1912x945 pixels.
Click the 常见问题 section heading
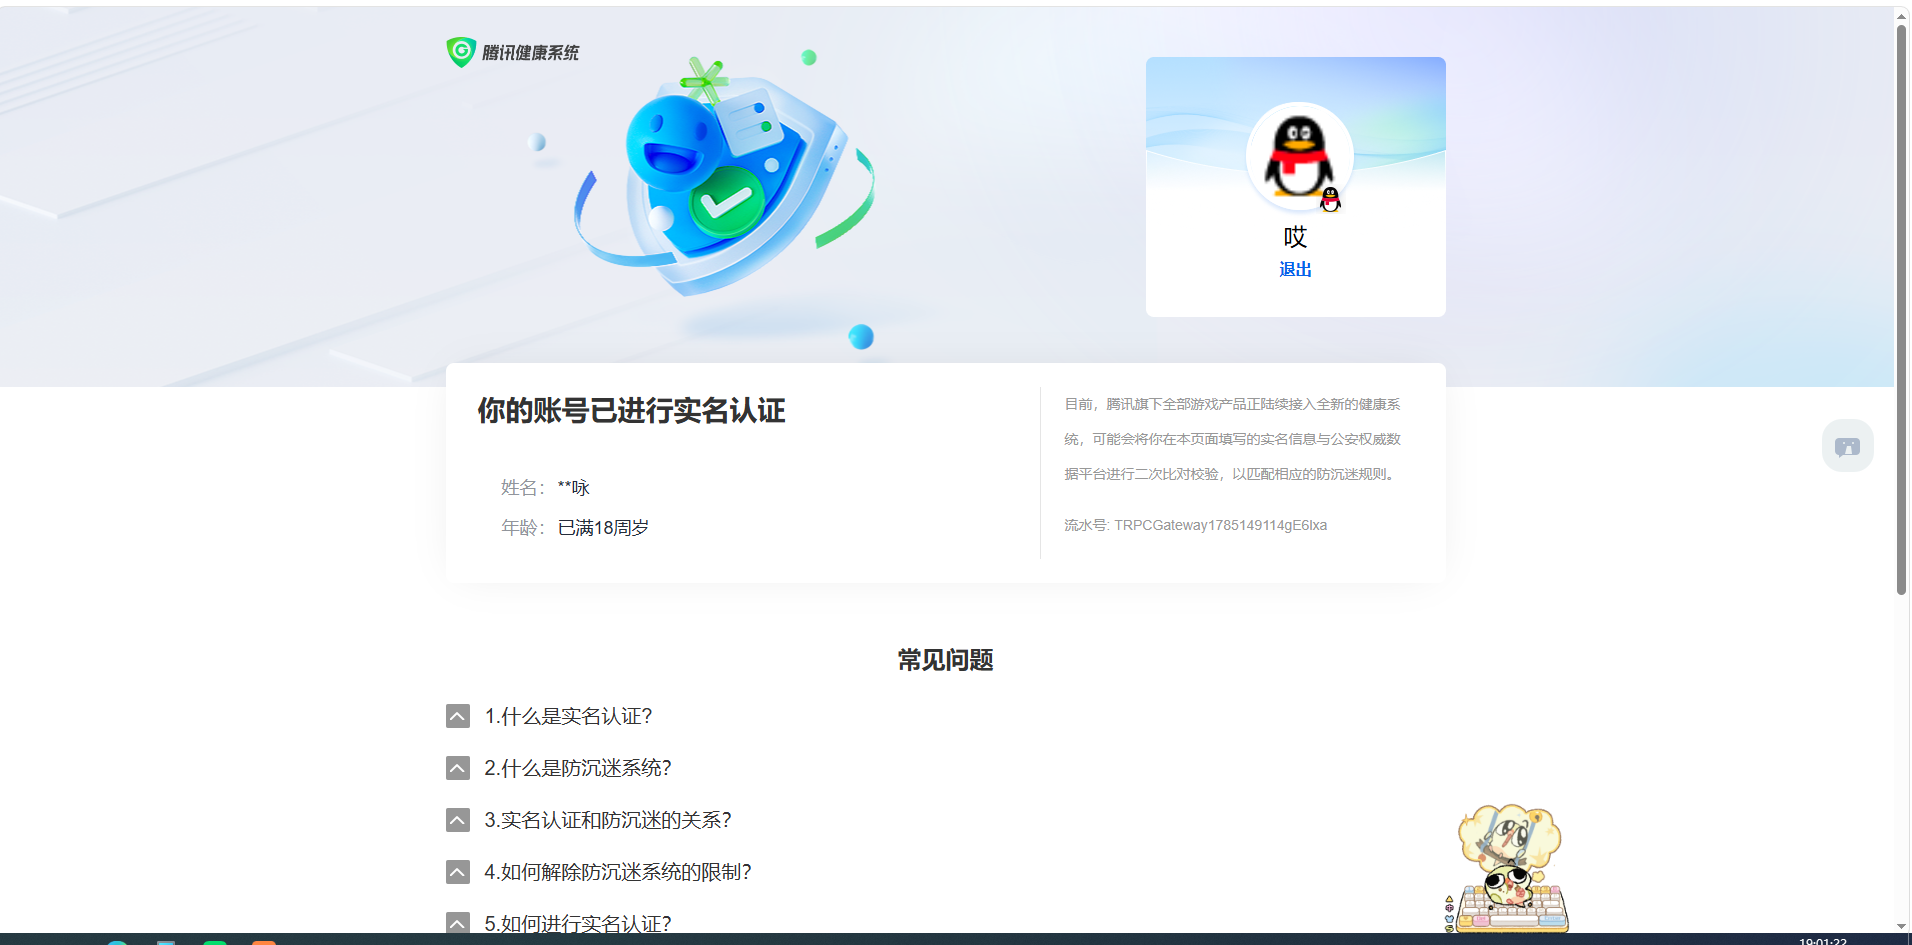tap(945, 660)
